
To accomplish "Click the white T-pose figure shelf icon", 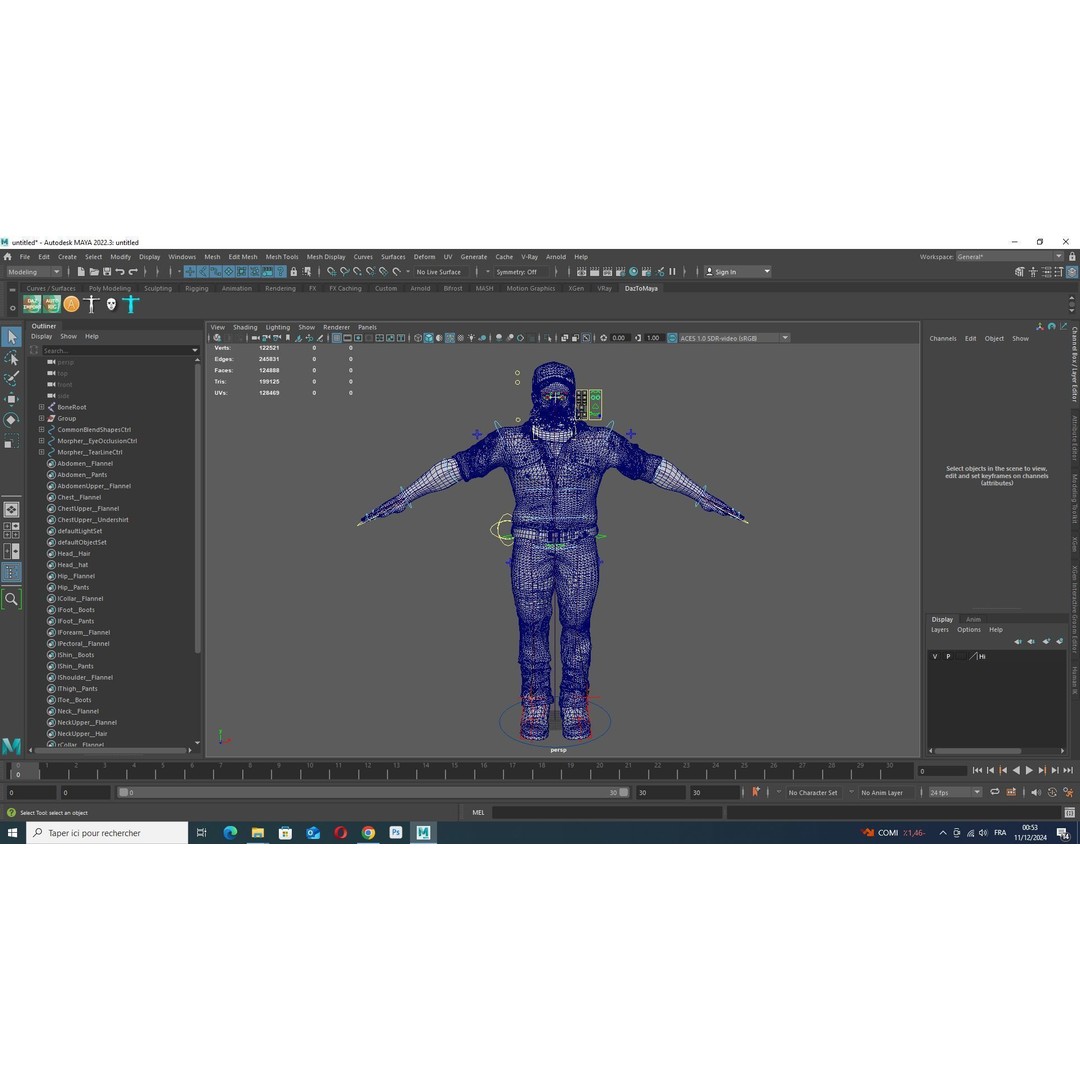I will (x=92, y=304).
